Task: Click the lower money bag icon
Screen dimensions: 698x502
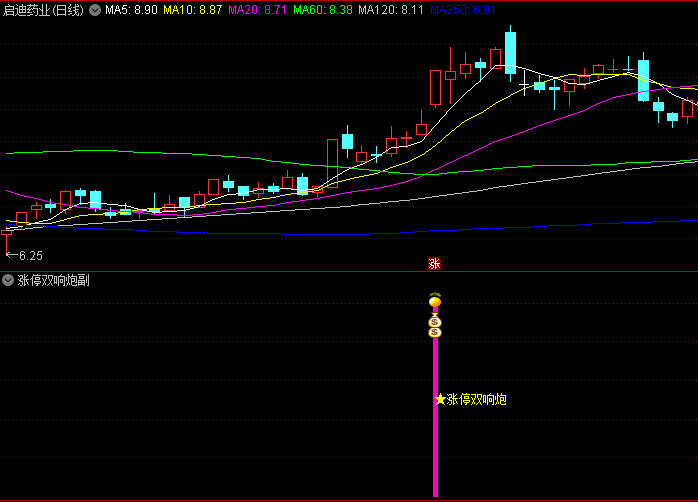Action: 435,331
